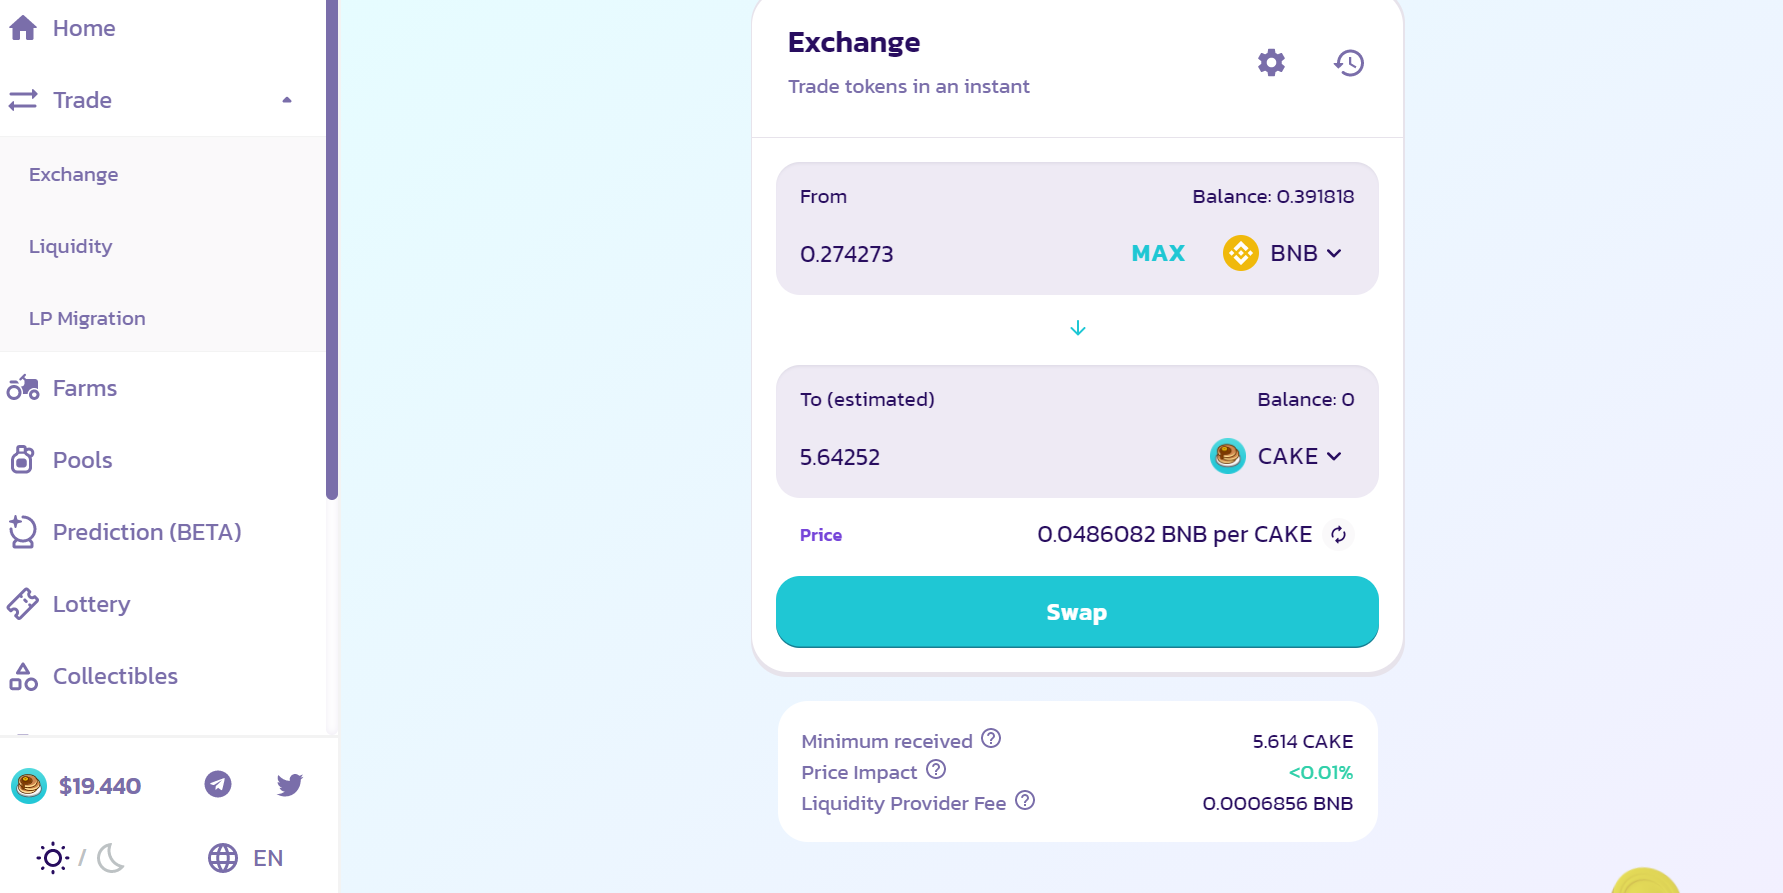Click the swap direction arrow between tokens
Image resolution: width=1783 pixels, height=893 pixels.
[1078, 328]
